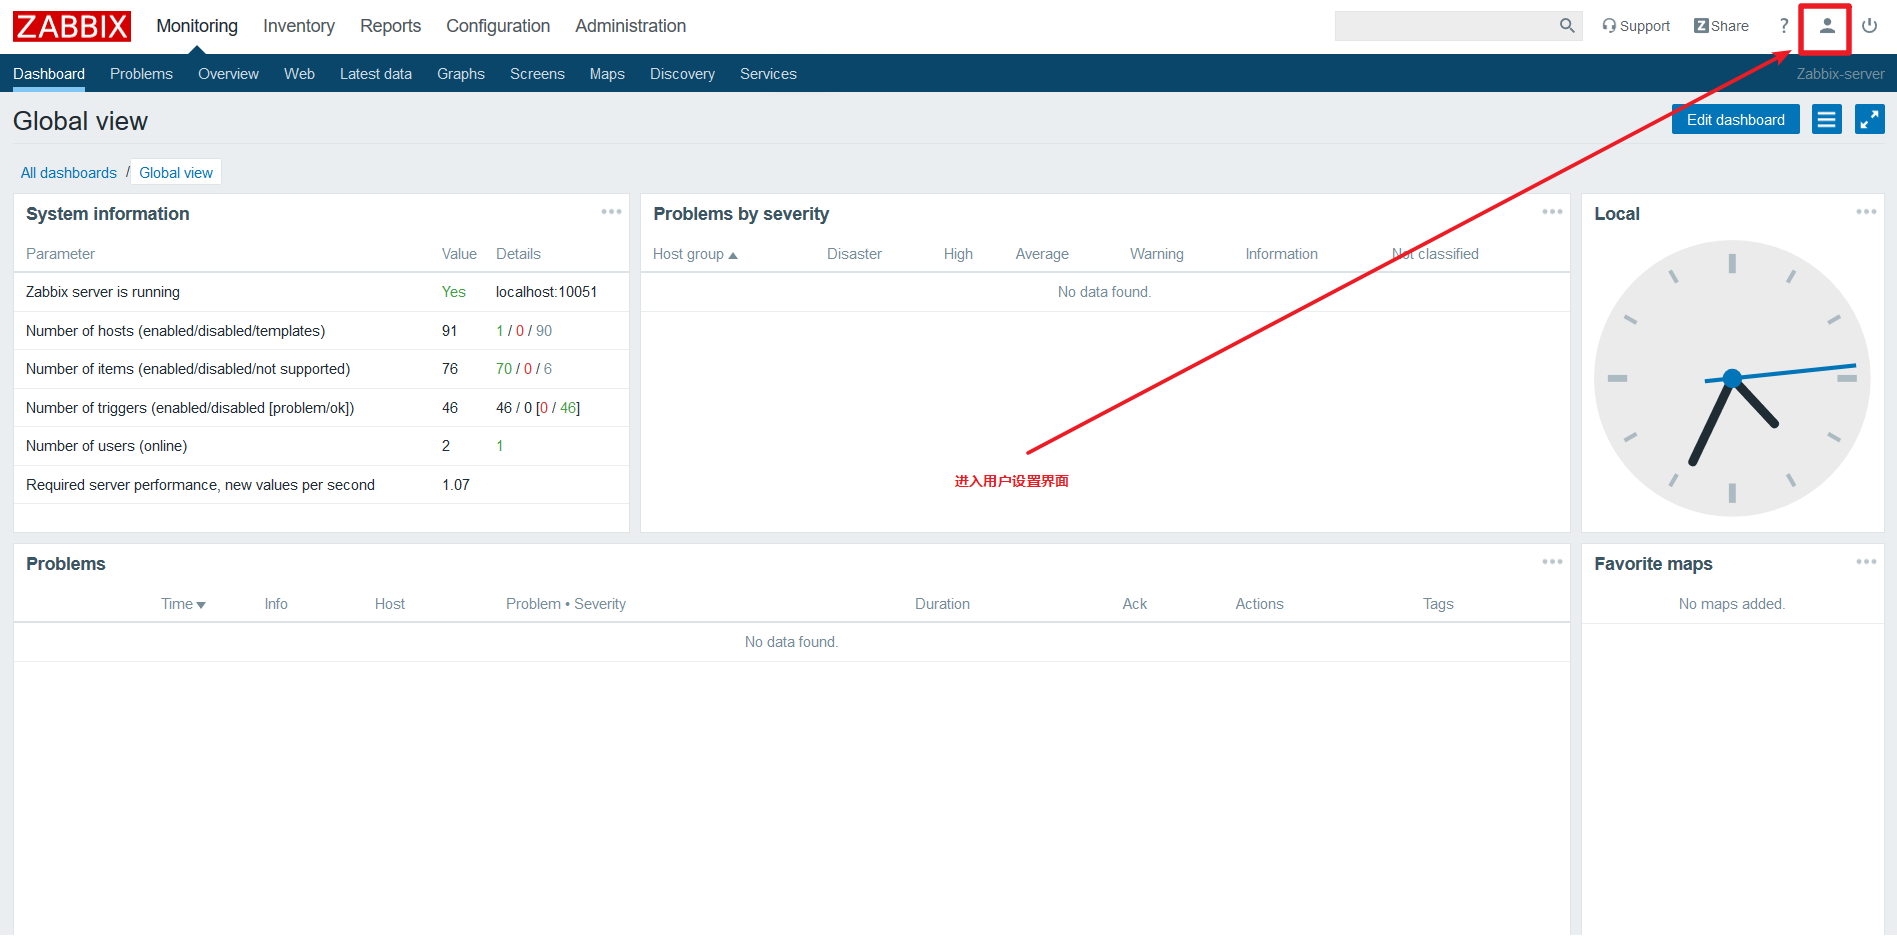Click 'Number of items (enabled/disabled/not supported)' text
Screen dimensions: 1897x936
point(188,369)
